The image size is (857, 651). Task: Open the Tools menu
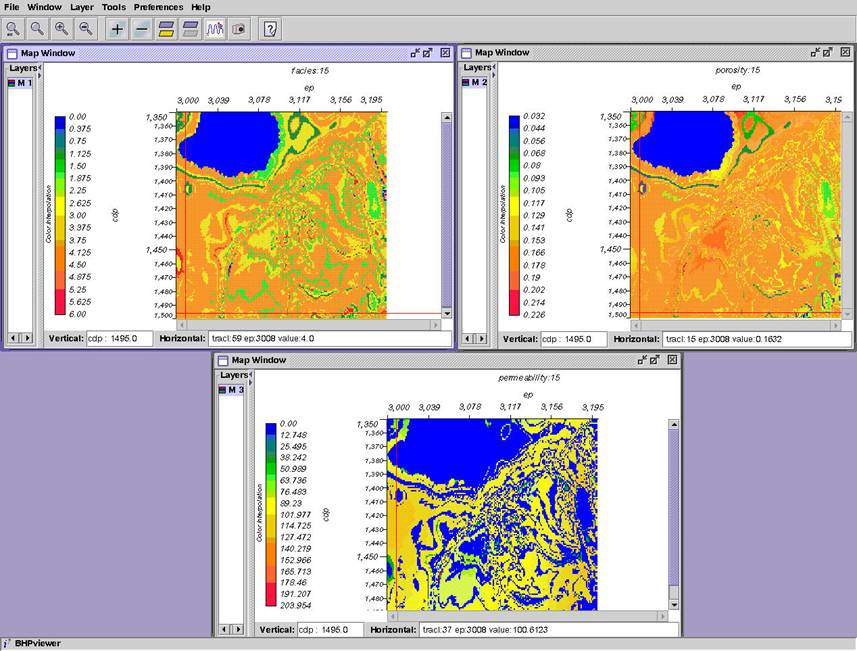click(114, 7)
